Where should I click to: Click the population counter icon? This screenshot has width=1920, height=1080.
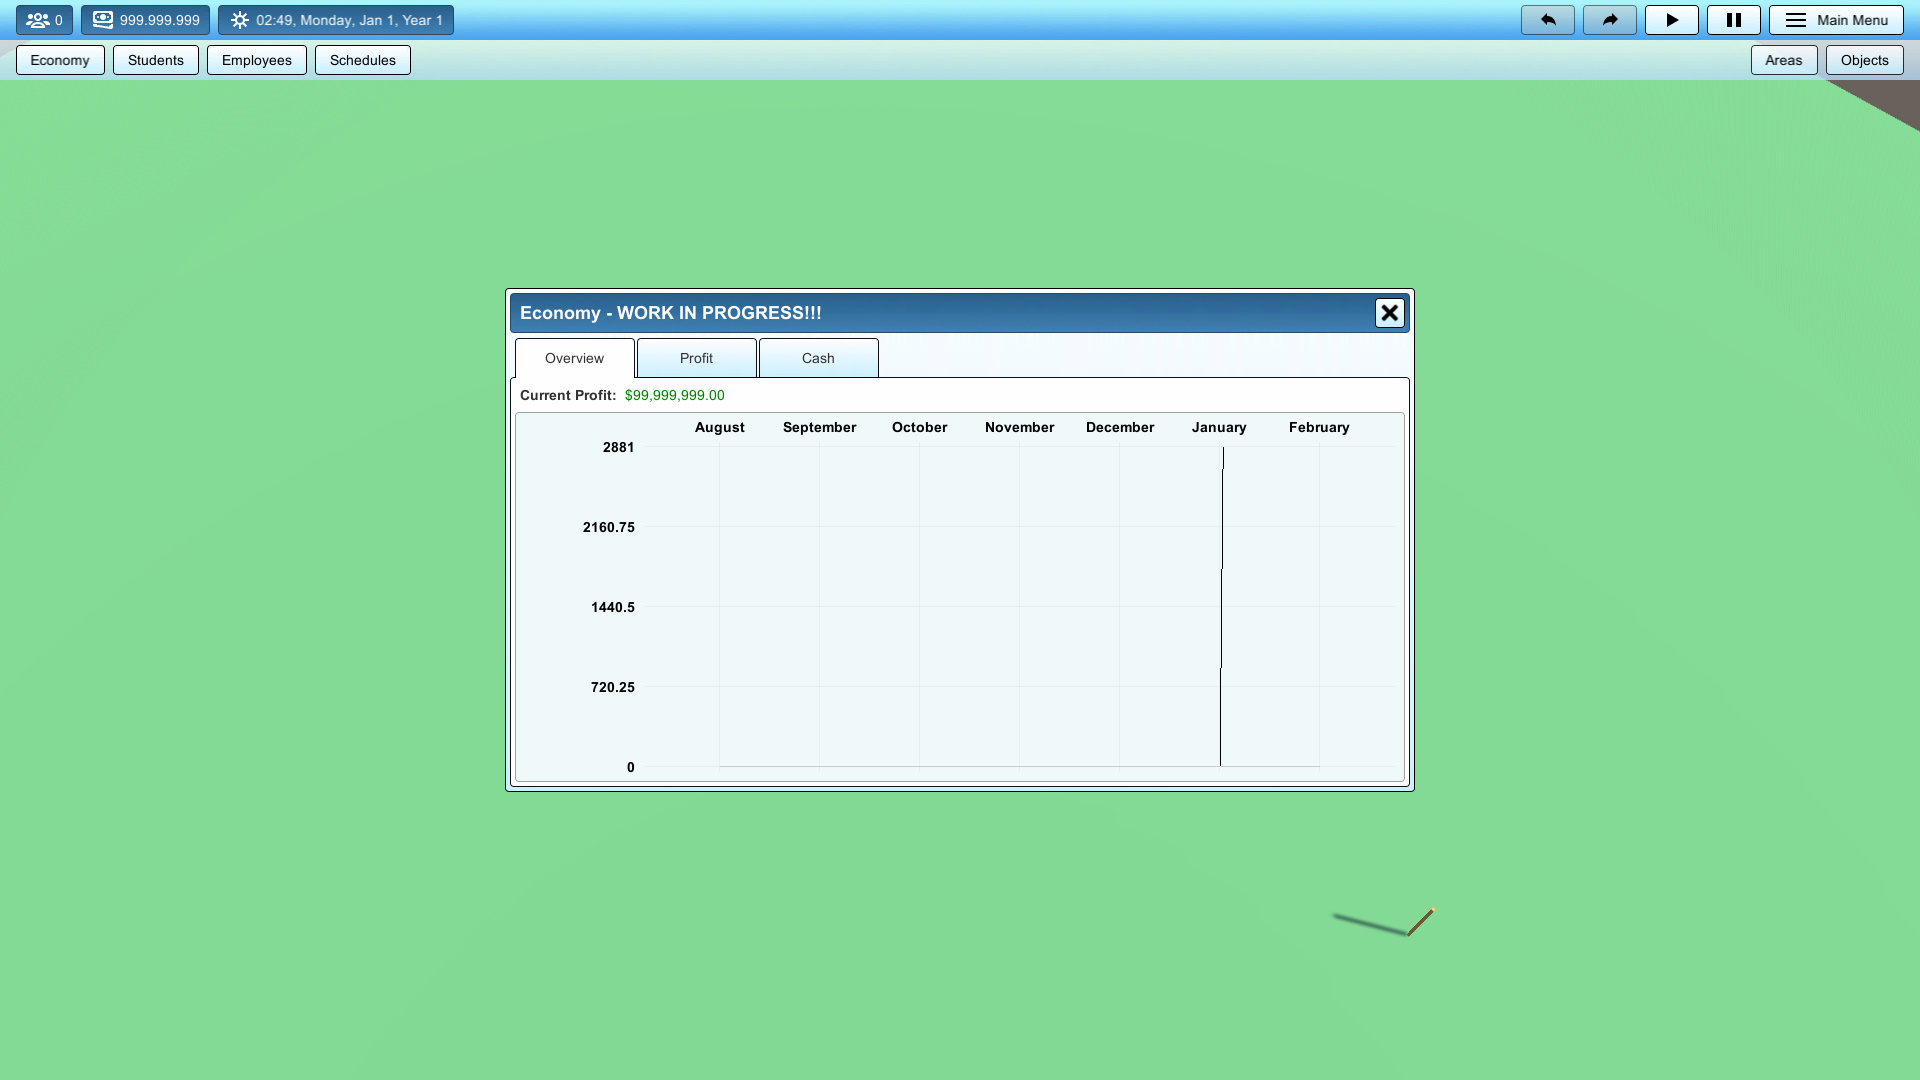38,19
